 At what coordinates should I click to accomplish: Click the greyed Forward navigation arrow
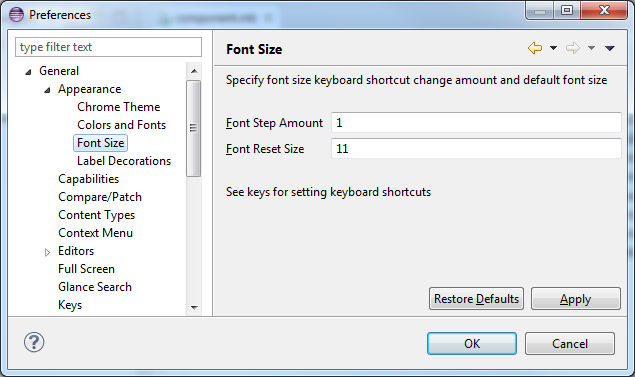[573, 48]
